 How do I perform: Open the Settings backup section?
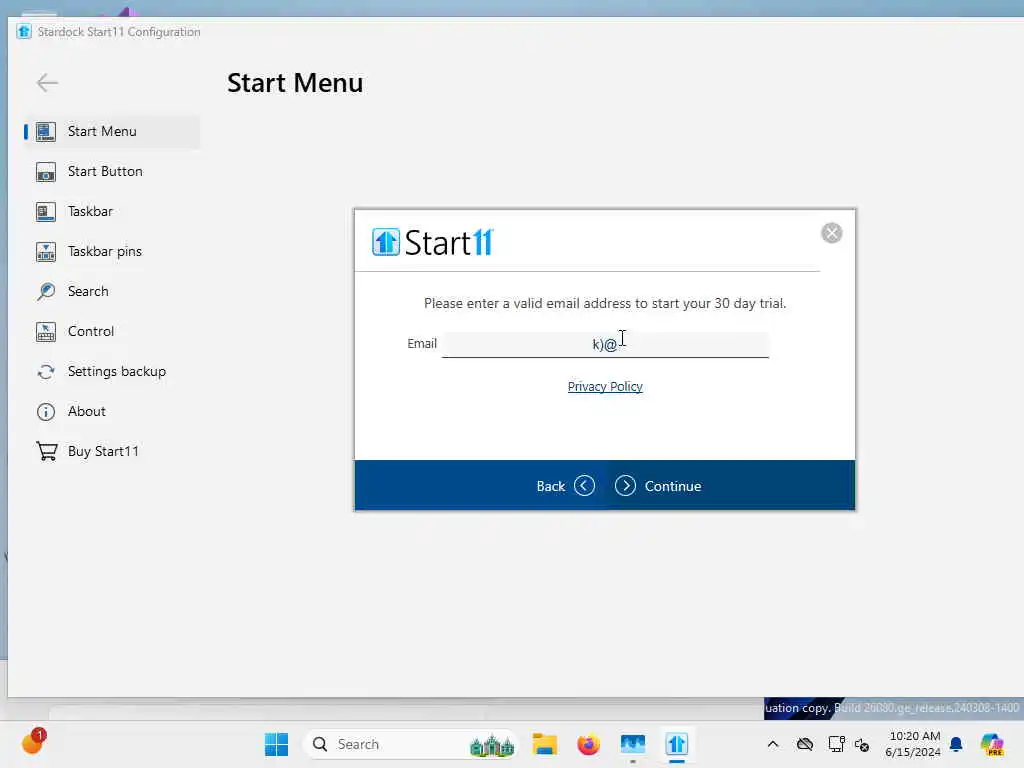(x=117, y=372)
